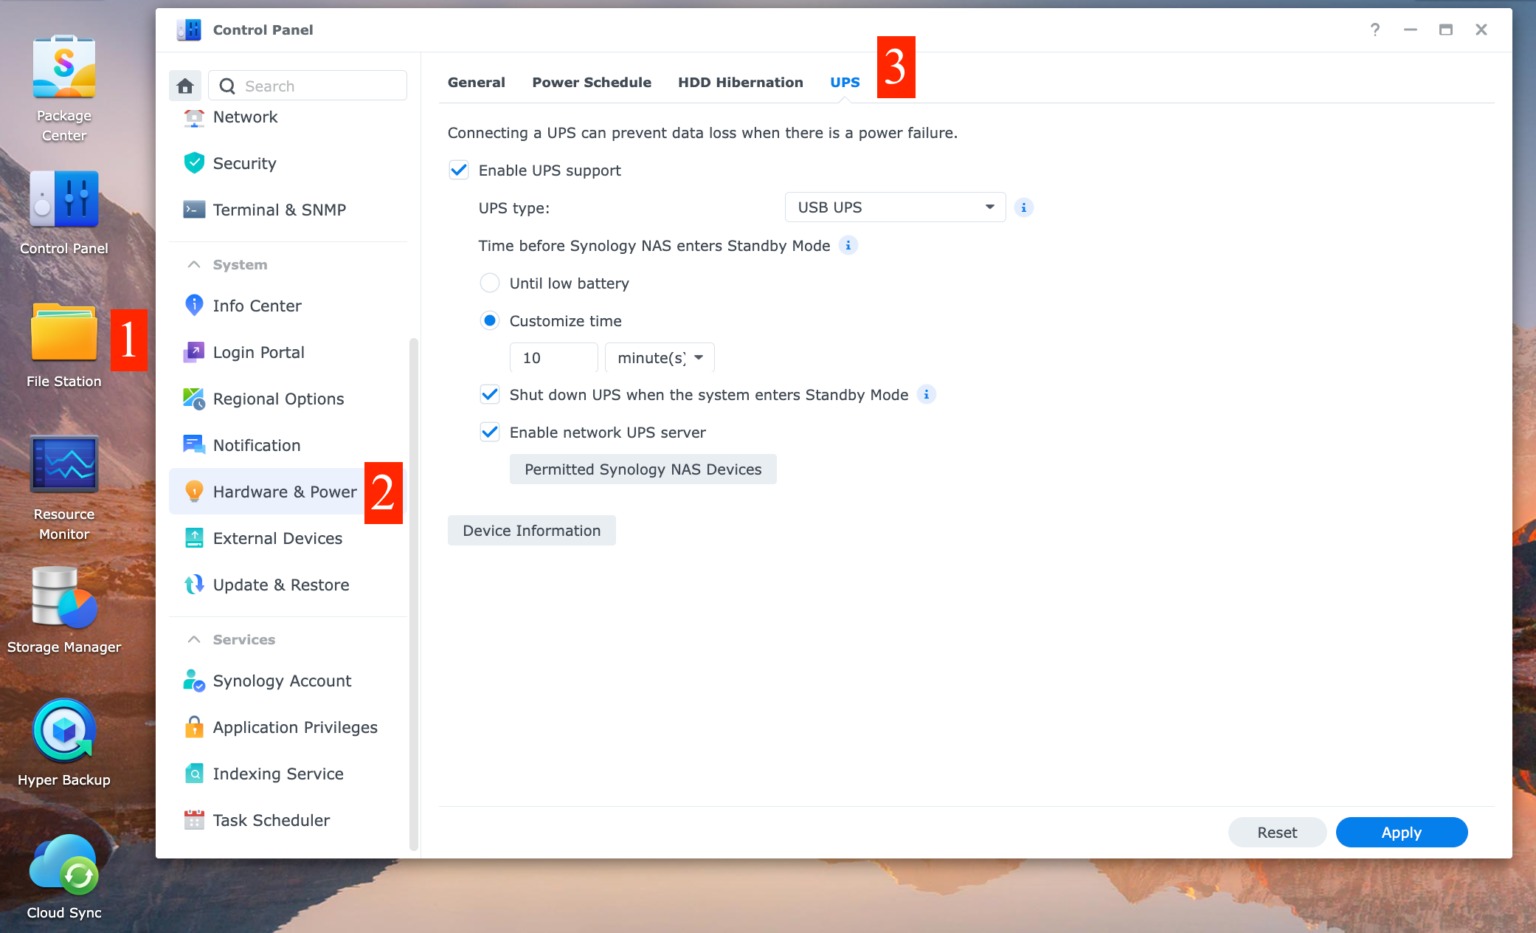Click the Indexing Service icon
Image resolution: width=1536 pixels, height=933 pixels.
pyautogui.click(x=194, y=773)
